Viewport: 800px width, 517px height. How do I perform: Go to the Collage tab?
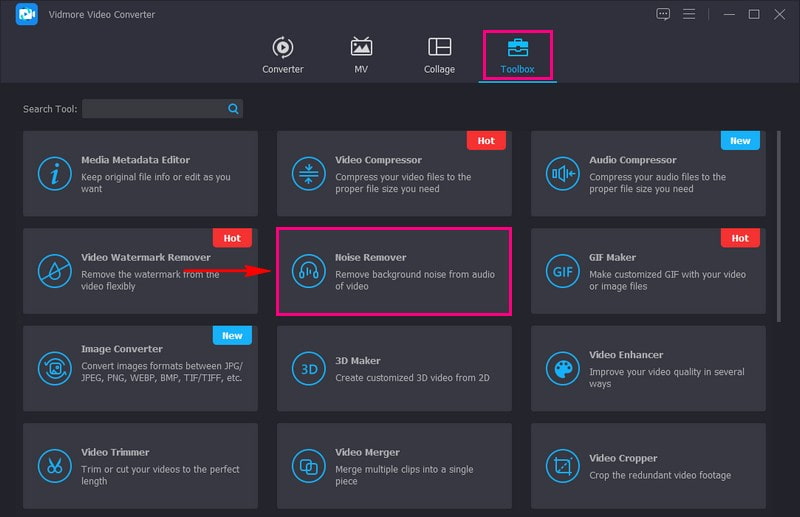pyautogui.click(x=439, y=55)
